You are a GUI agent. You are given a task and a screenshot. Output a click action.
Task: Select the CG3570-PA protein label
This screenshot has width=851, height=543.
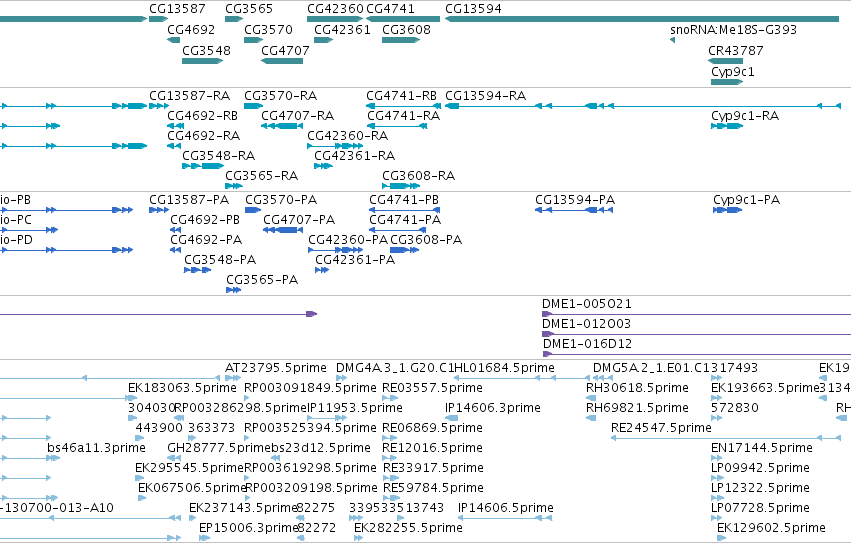coord(281,200)
